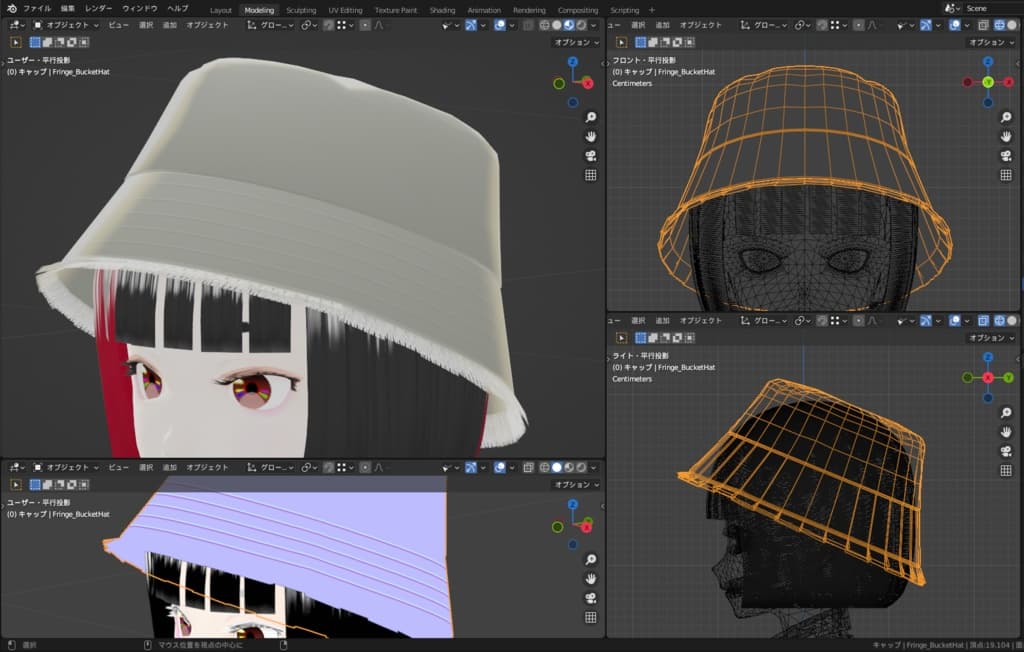The width and height of the screenshot is (1024, 652).
Task: Open the オブジェクト mode dropdown in top-left viewport
Action: (68, 25)
